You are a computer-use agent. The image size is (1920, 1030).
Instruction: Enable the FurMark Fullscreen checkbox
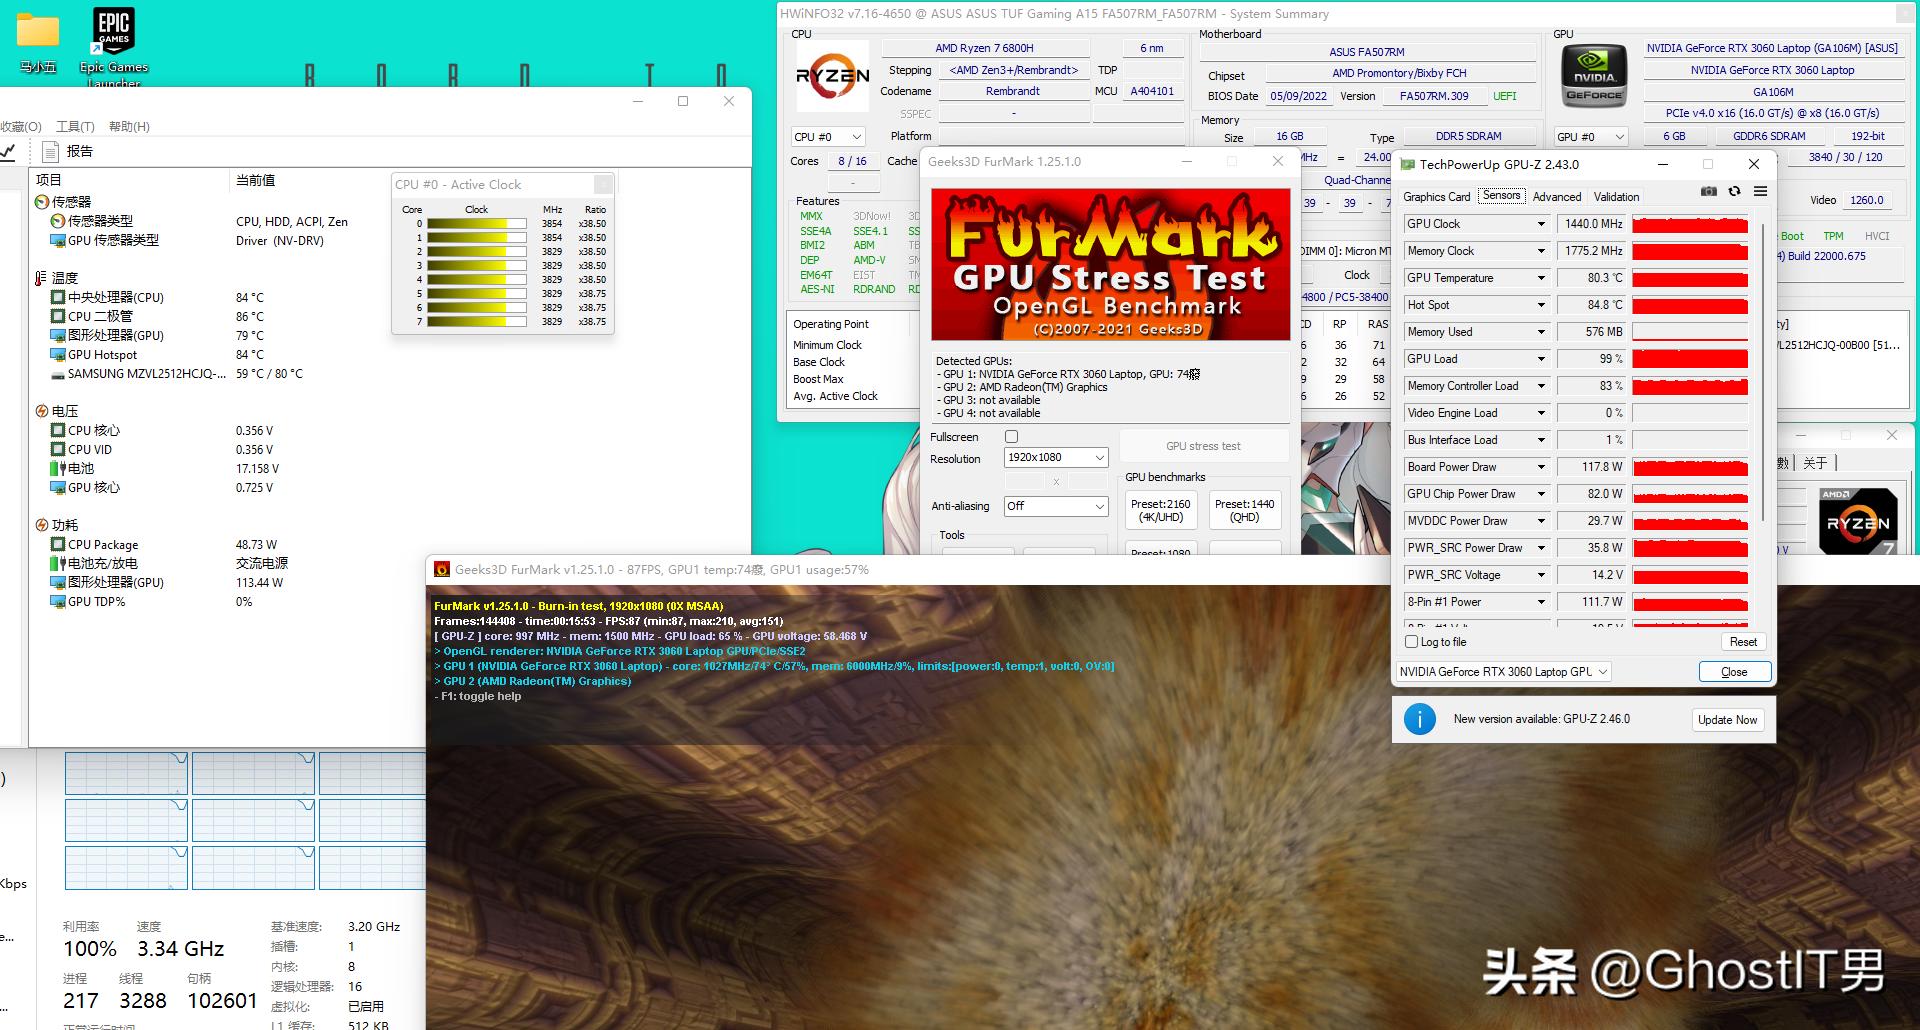point(1011,437)
